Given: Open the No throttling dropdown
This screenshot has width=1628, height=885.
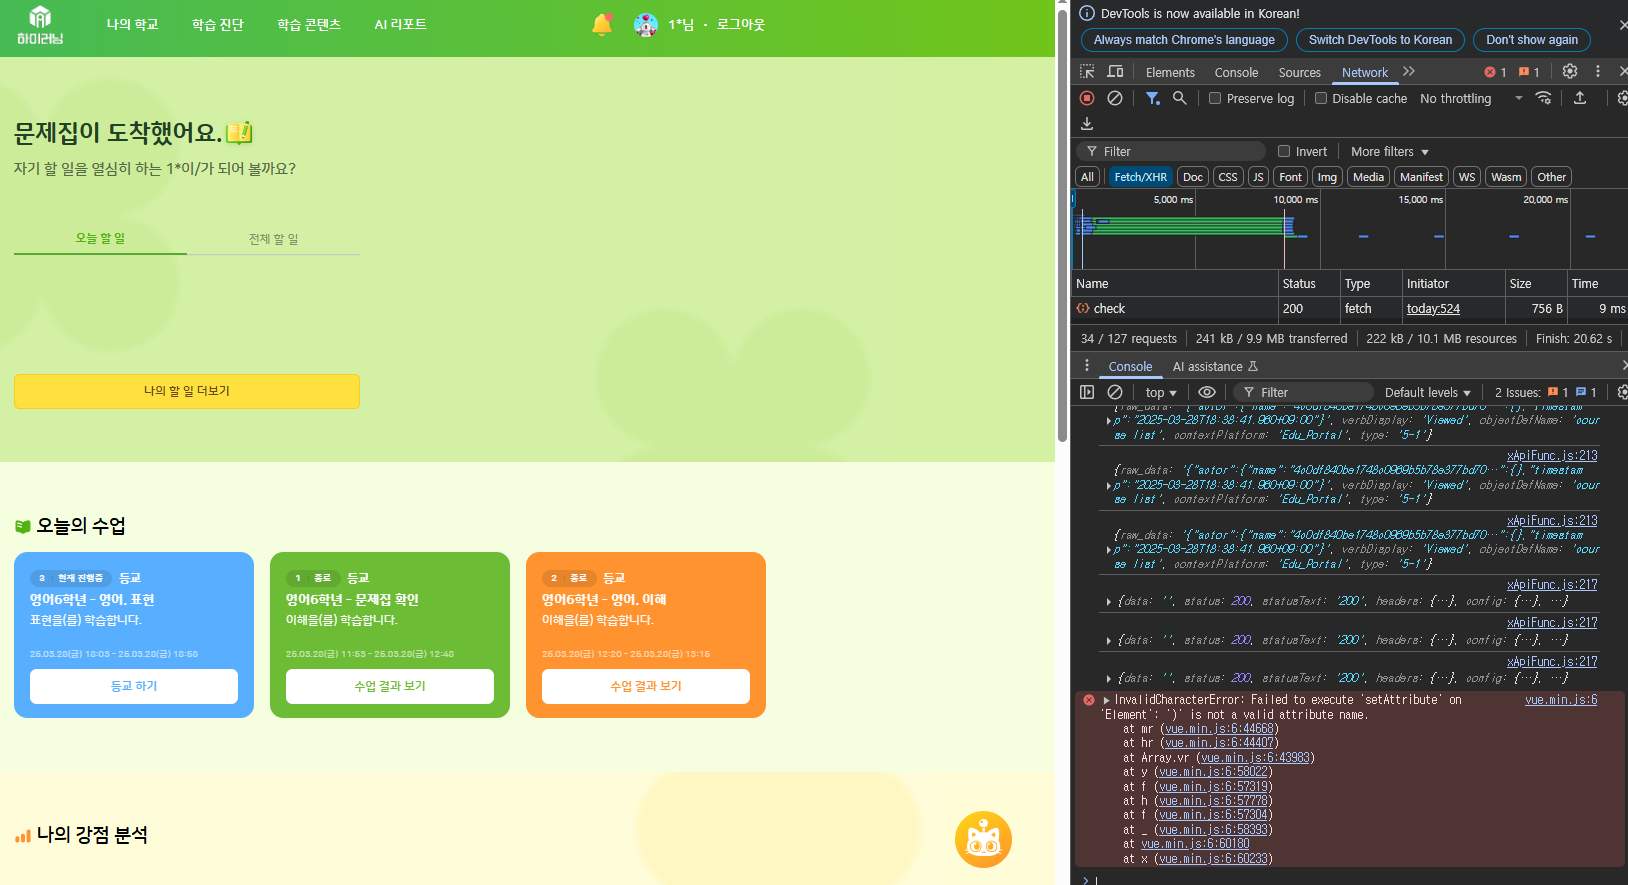Looking at the screenshot, I should point(1470,98).
